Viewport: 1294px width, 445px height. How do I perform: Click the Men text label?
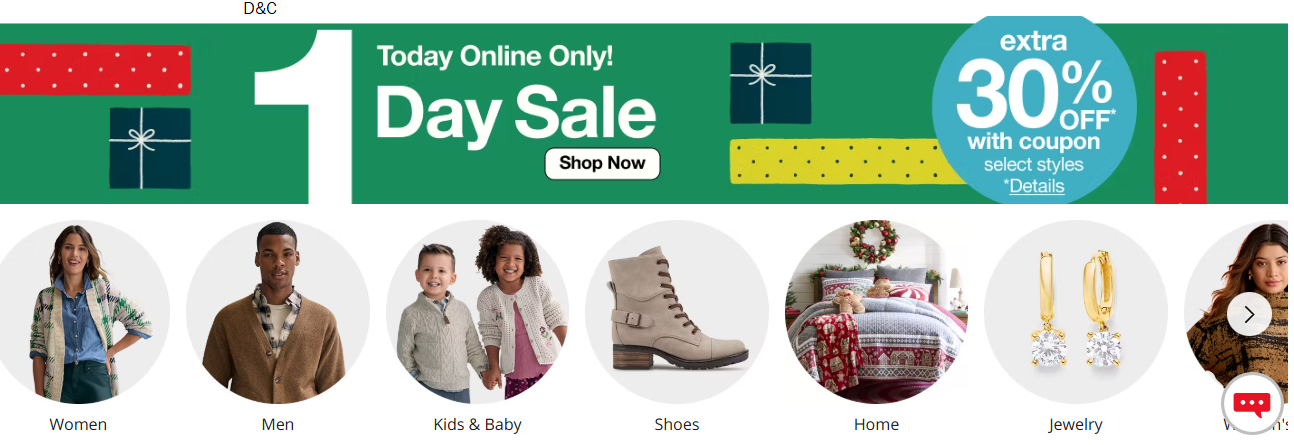coord(278,425)
